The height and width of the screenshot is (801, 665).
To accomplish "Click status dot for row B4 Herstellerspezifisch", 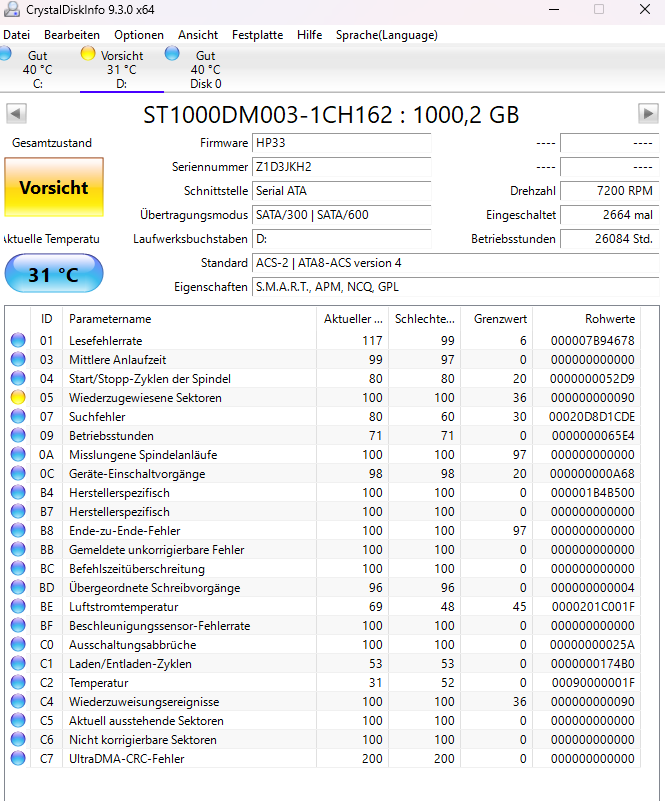I will [x=18, y=492].
